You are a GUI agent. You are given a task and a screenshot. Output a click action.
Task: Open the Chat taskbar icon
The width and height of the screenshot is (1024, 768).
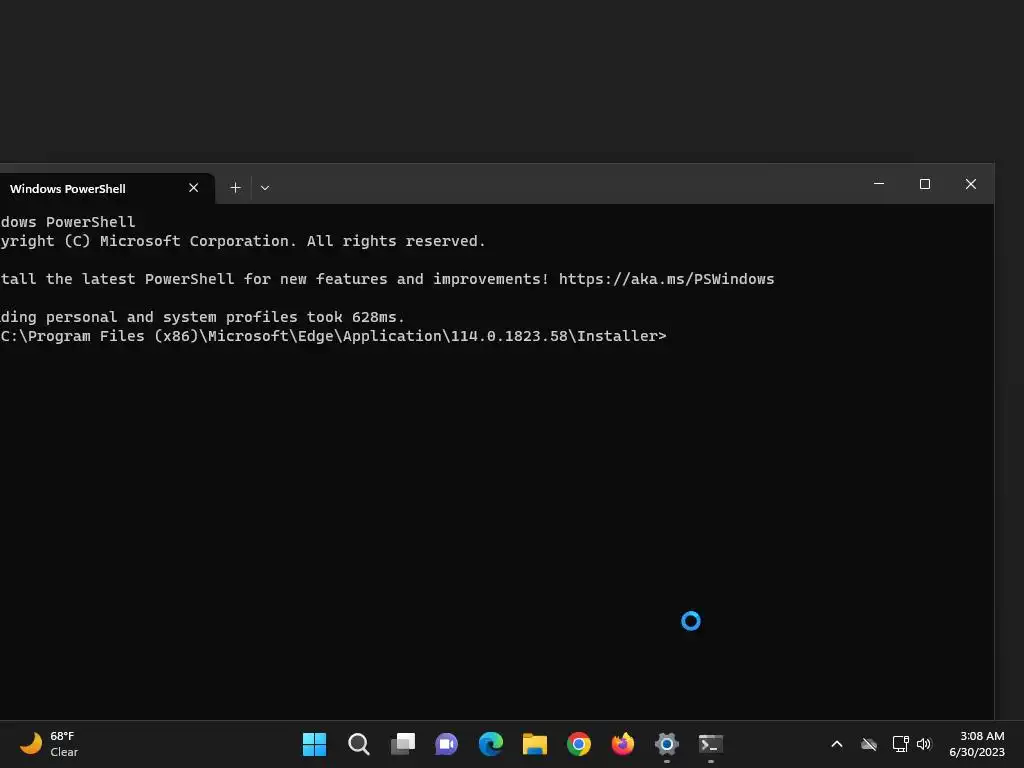pyautogui.click(x=447, y=744)
